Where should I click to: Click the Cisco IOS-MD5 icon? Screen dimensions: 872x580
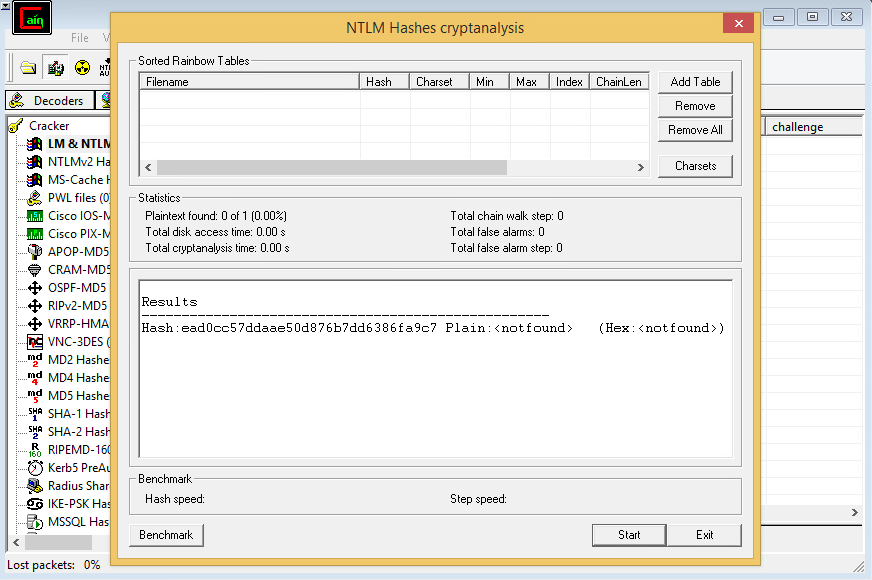click(x=34, y=216)
